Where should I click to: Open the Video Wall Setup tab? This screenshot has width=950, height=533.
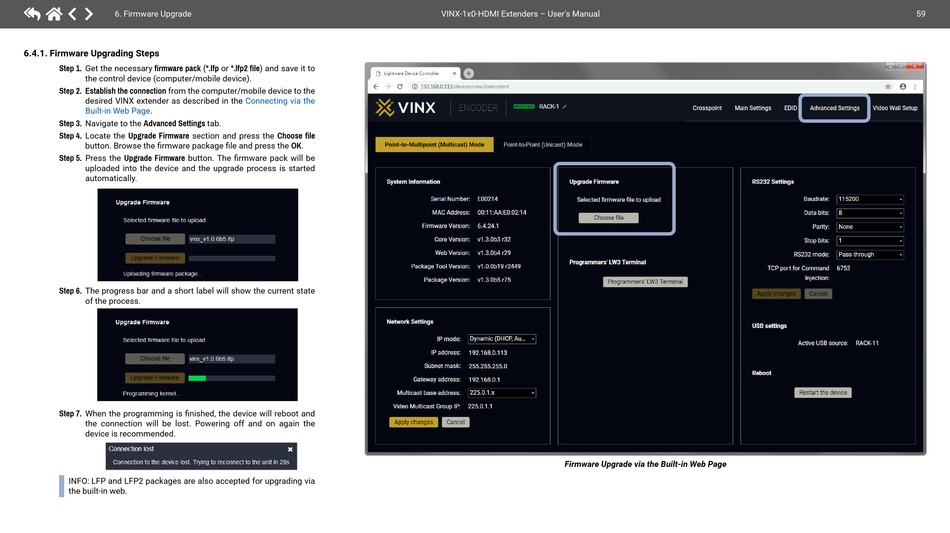coord(895,108)
